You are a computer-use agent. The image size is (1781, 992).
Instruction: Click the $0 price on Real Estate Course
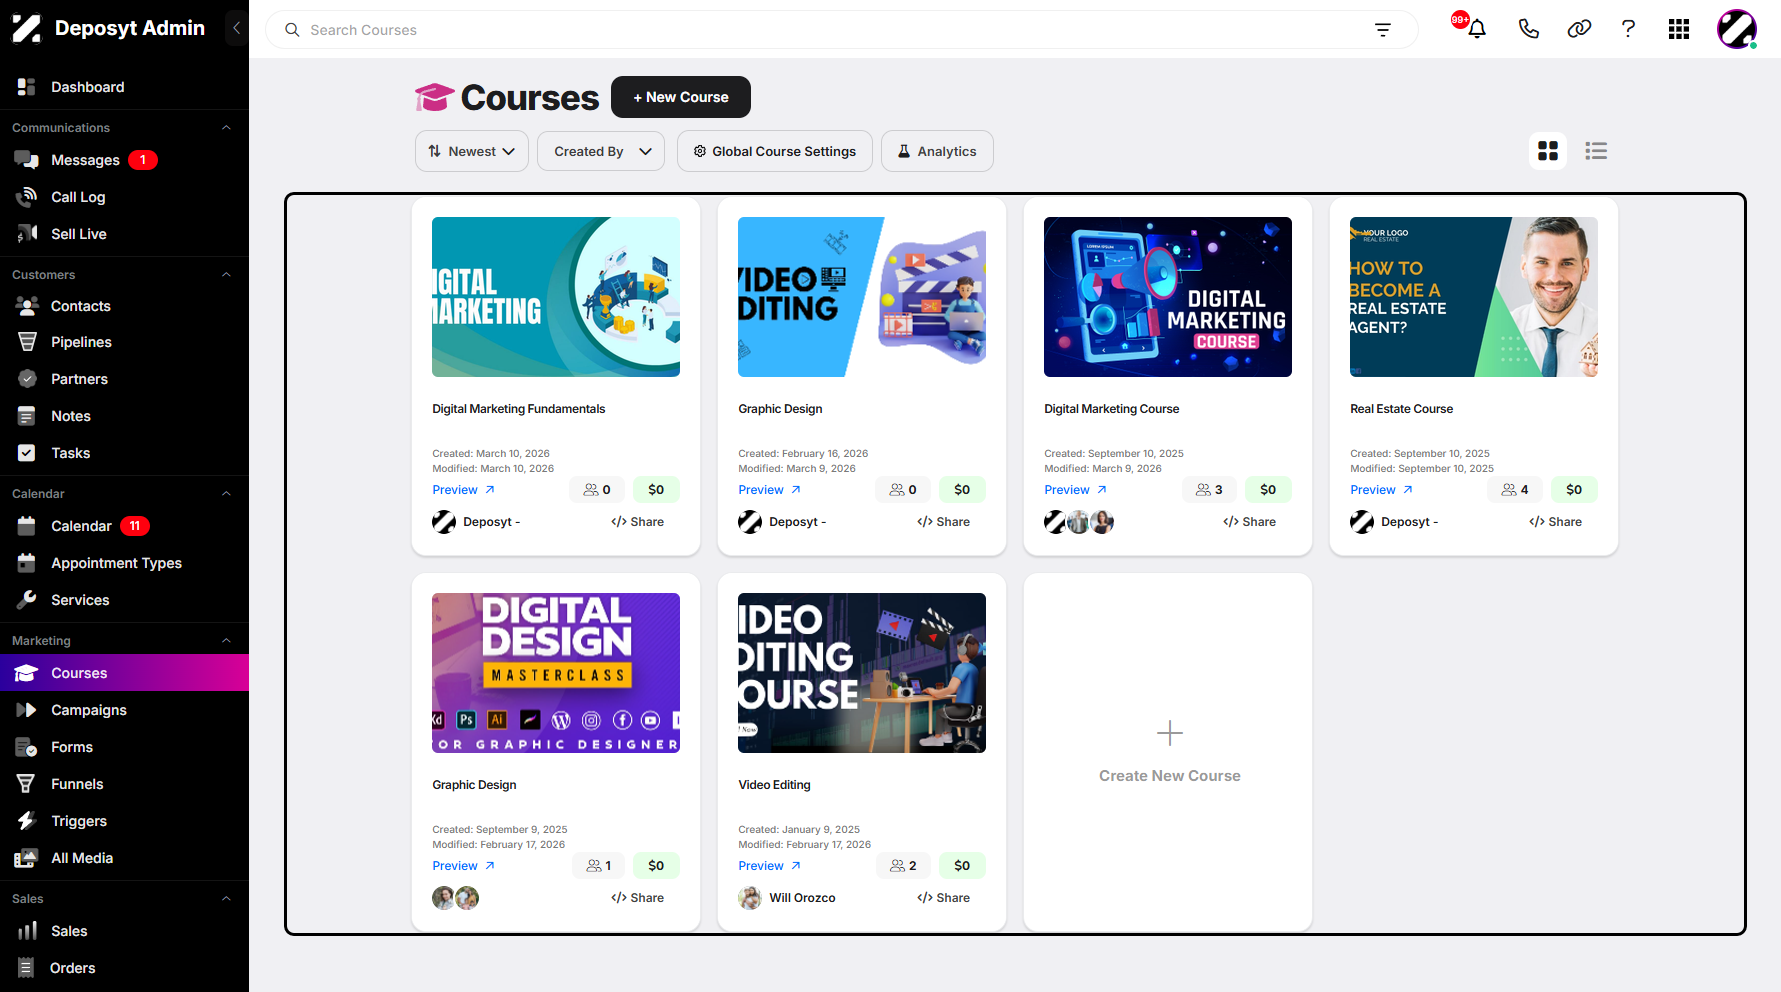(x=1574, y=490)
